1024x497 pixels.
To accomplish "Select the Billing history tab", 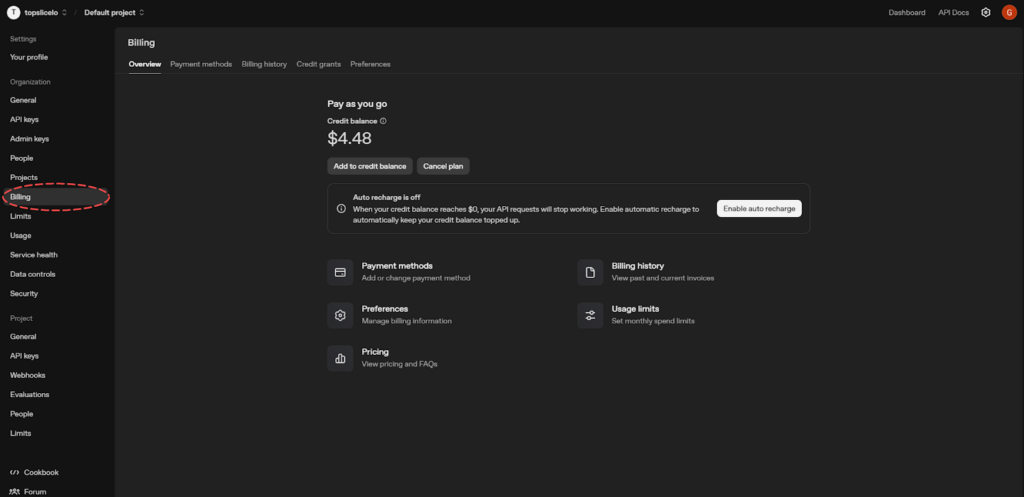I will tap(264, 64).
